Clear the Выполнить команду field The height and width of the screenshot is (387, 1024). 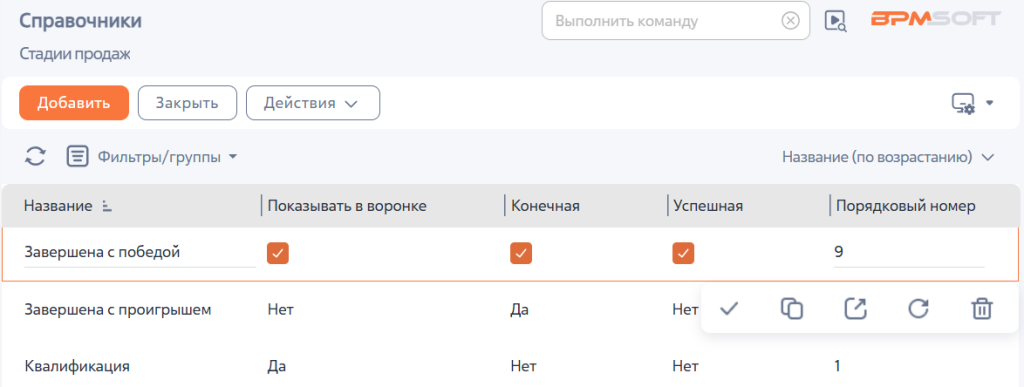click(x=790, y=21)
